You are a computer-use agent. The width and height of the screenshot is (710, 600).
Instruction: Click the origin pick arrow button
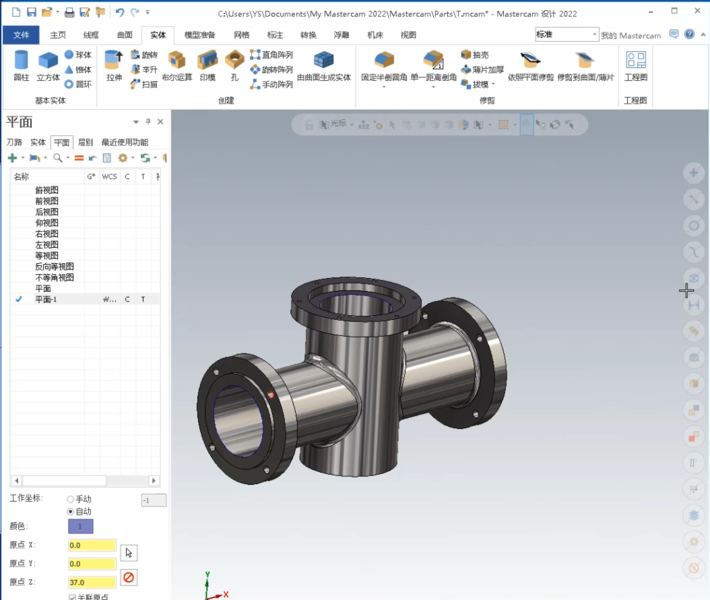coord(129,552)
